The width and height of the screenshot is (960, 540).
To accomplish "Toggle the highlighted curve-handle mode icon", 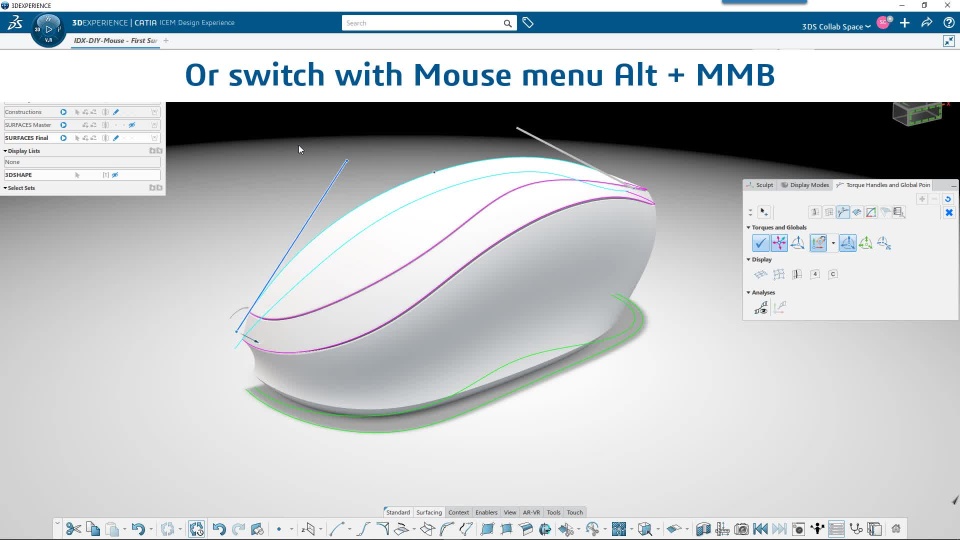I will click(x=843, y=212).
